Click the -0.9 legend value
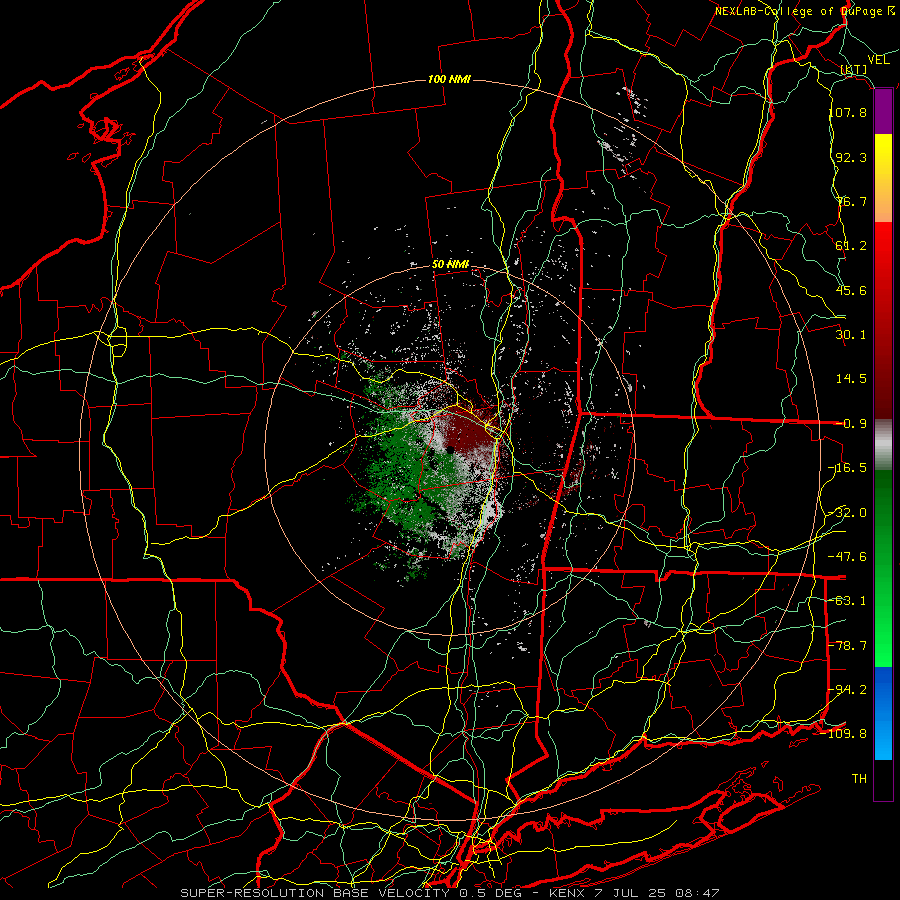Screen dimensions: 900x900 pyautogui.click(x=851, y=424)
